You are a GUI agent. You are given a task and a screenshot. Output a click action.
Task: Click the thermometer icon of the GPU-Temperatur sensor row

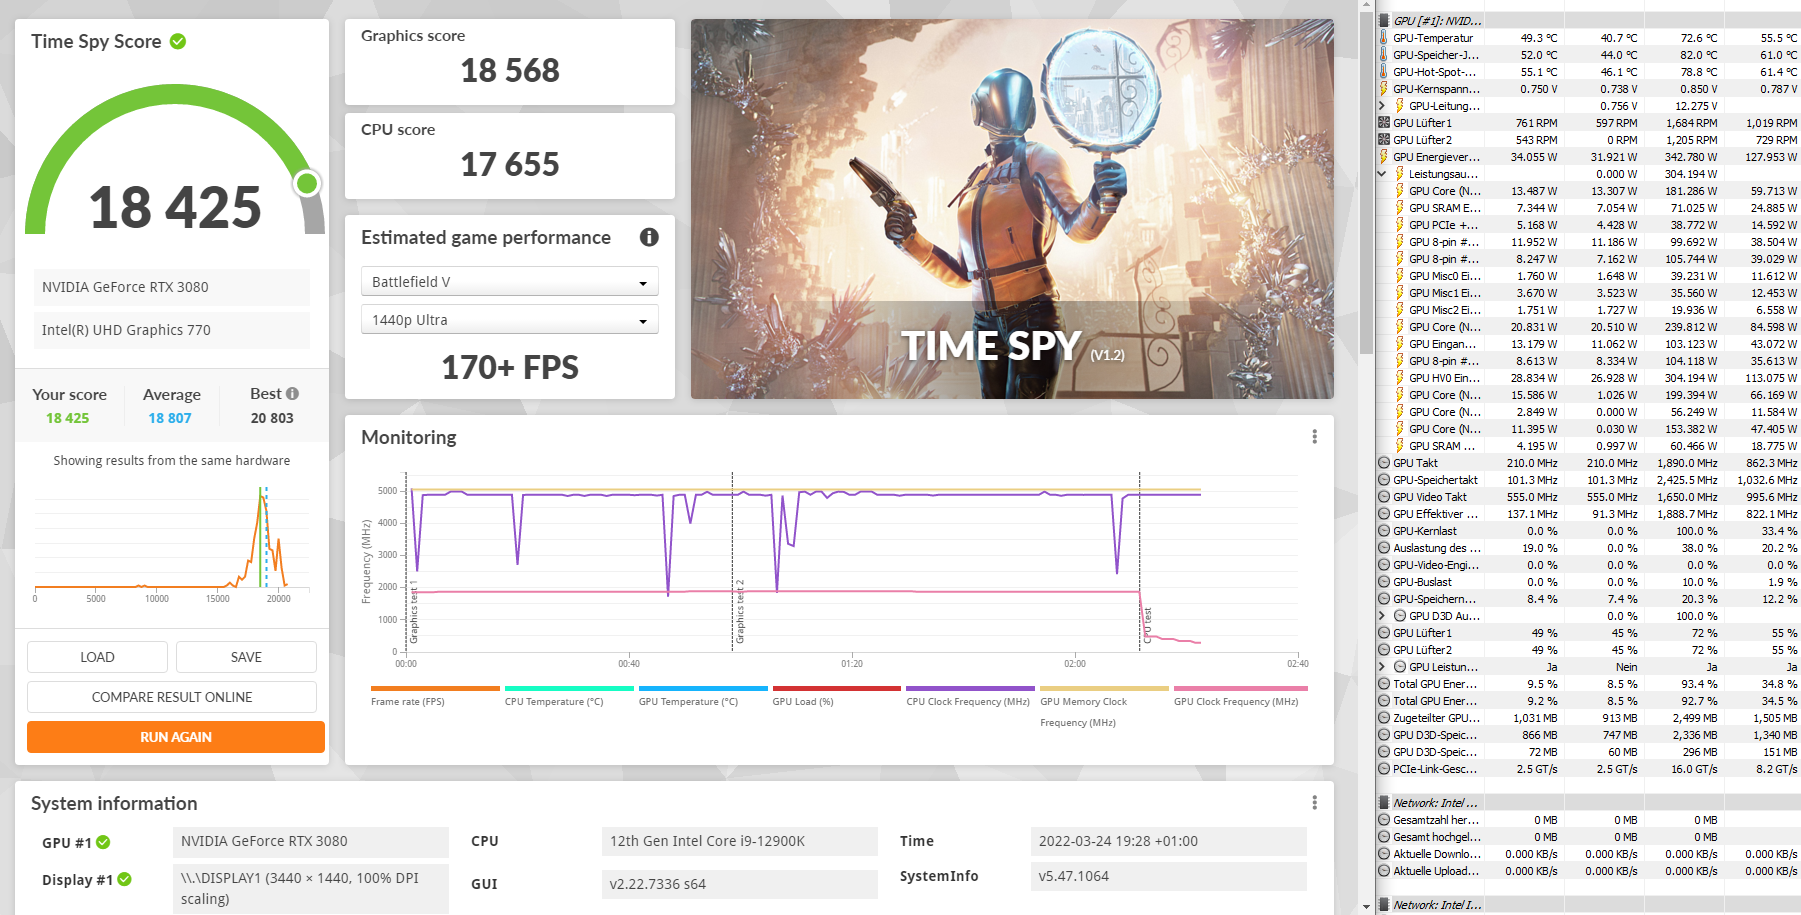[x=1384, y=38]
